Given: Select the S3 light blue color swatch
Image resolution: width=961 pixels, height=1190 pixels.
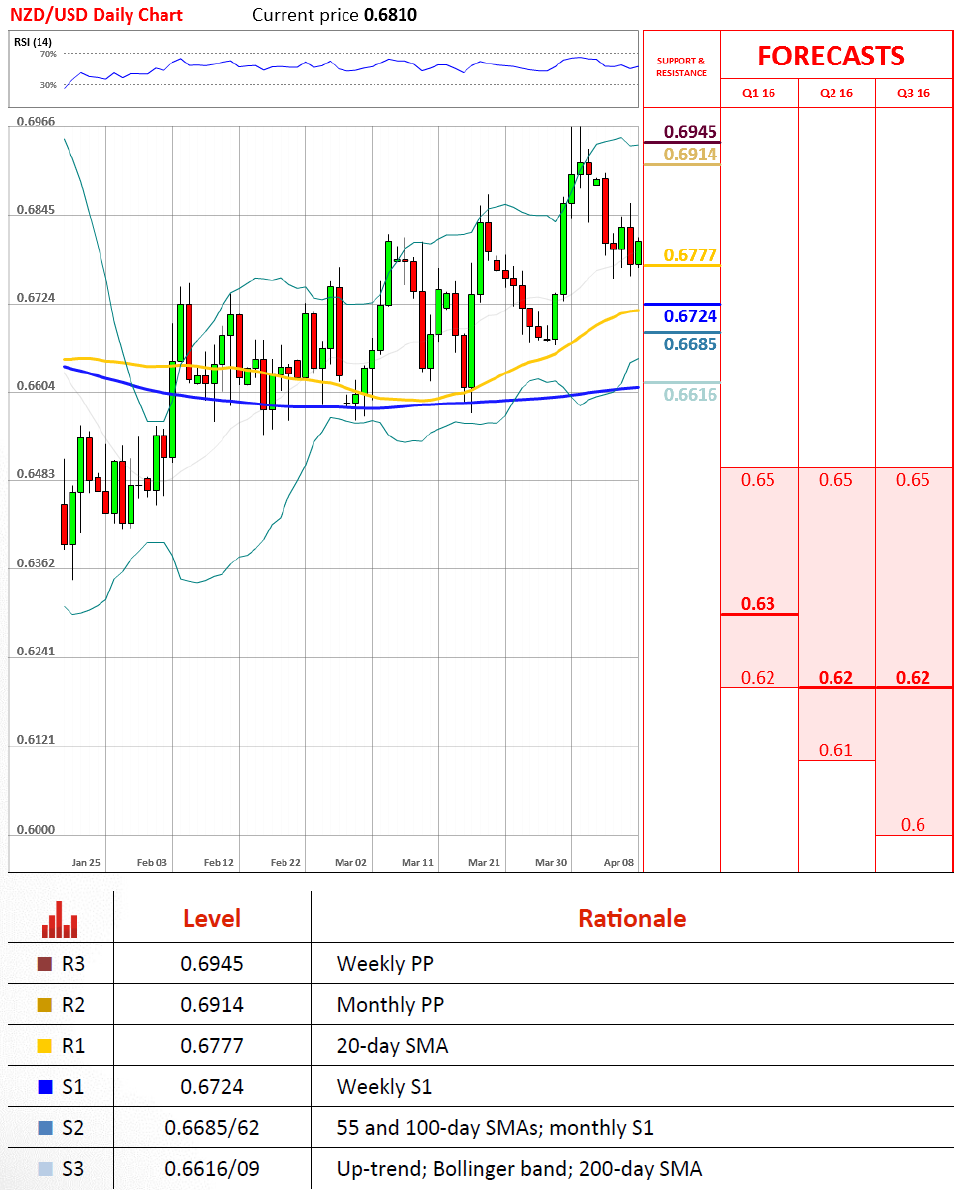Looking at the screenshot, I should click(x=45, y=1169).
